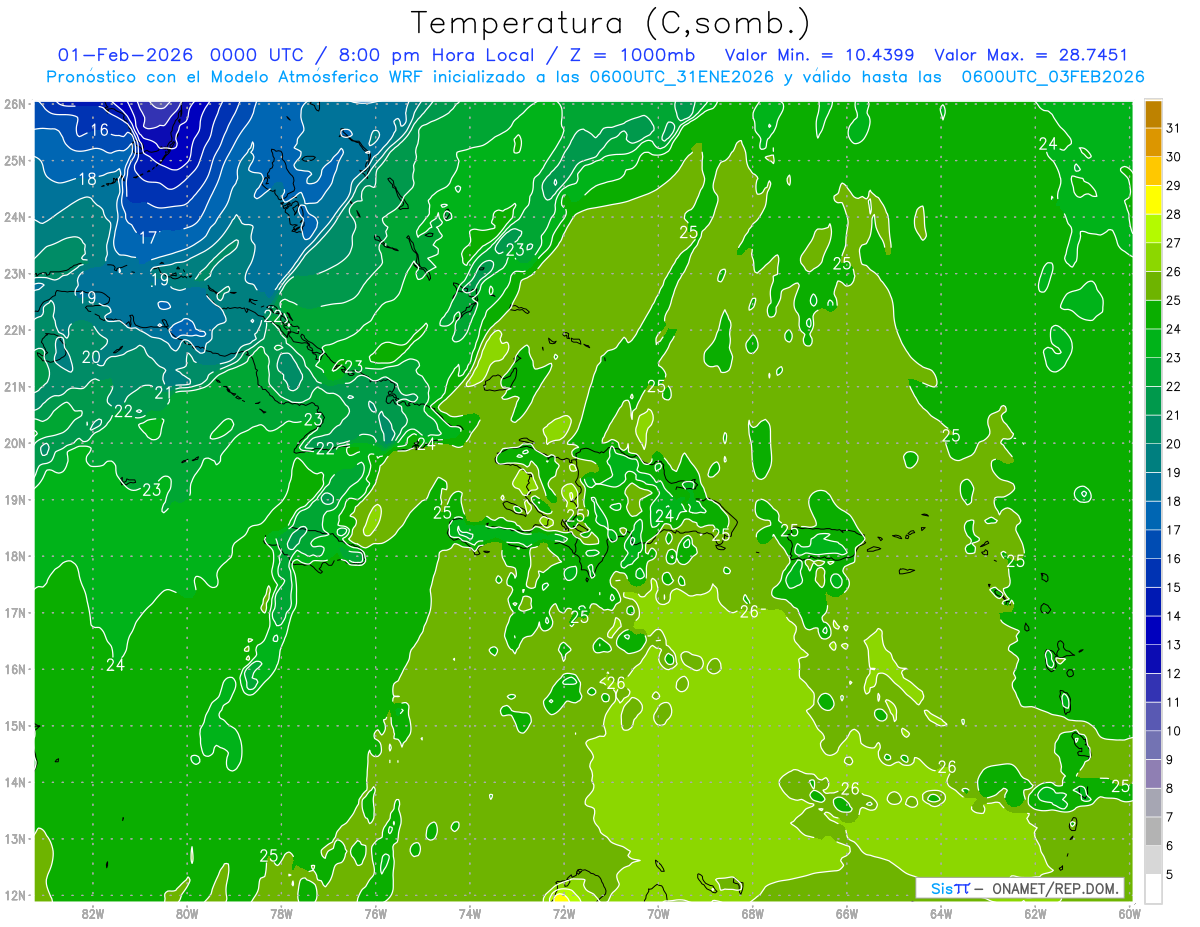
Task: Click the legend label '5'
Action: pyautogui.click(x=1170, y=875)
